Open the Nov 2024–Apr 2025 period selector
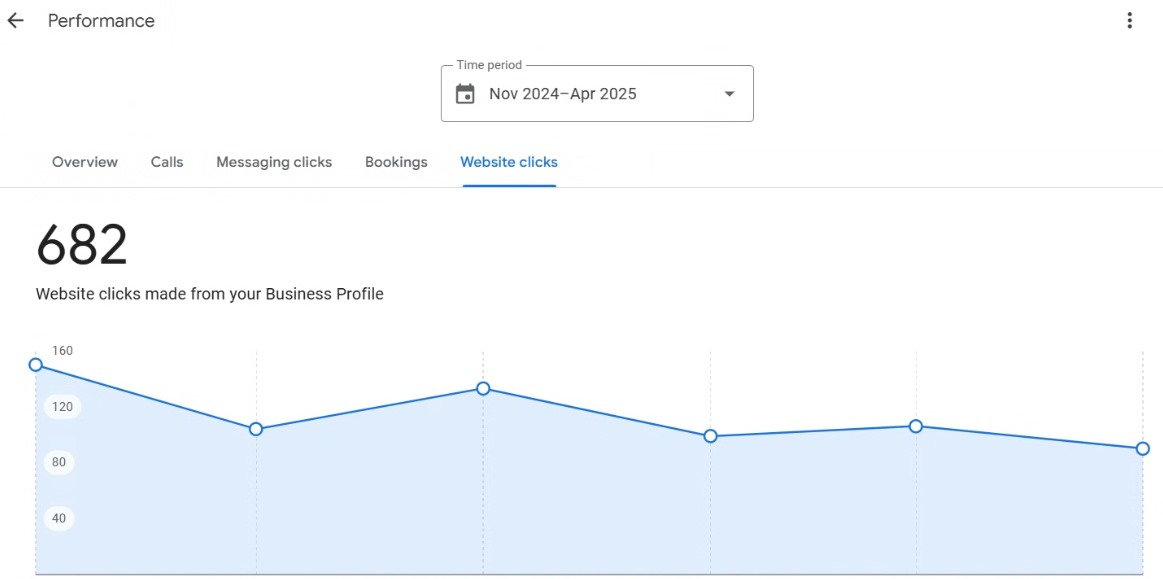The image size is (1163, 579). (597, 93)
